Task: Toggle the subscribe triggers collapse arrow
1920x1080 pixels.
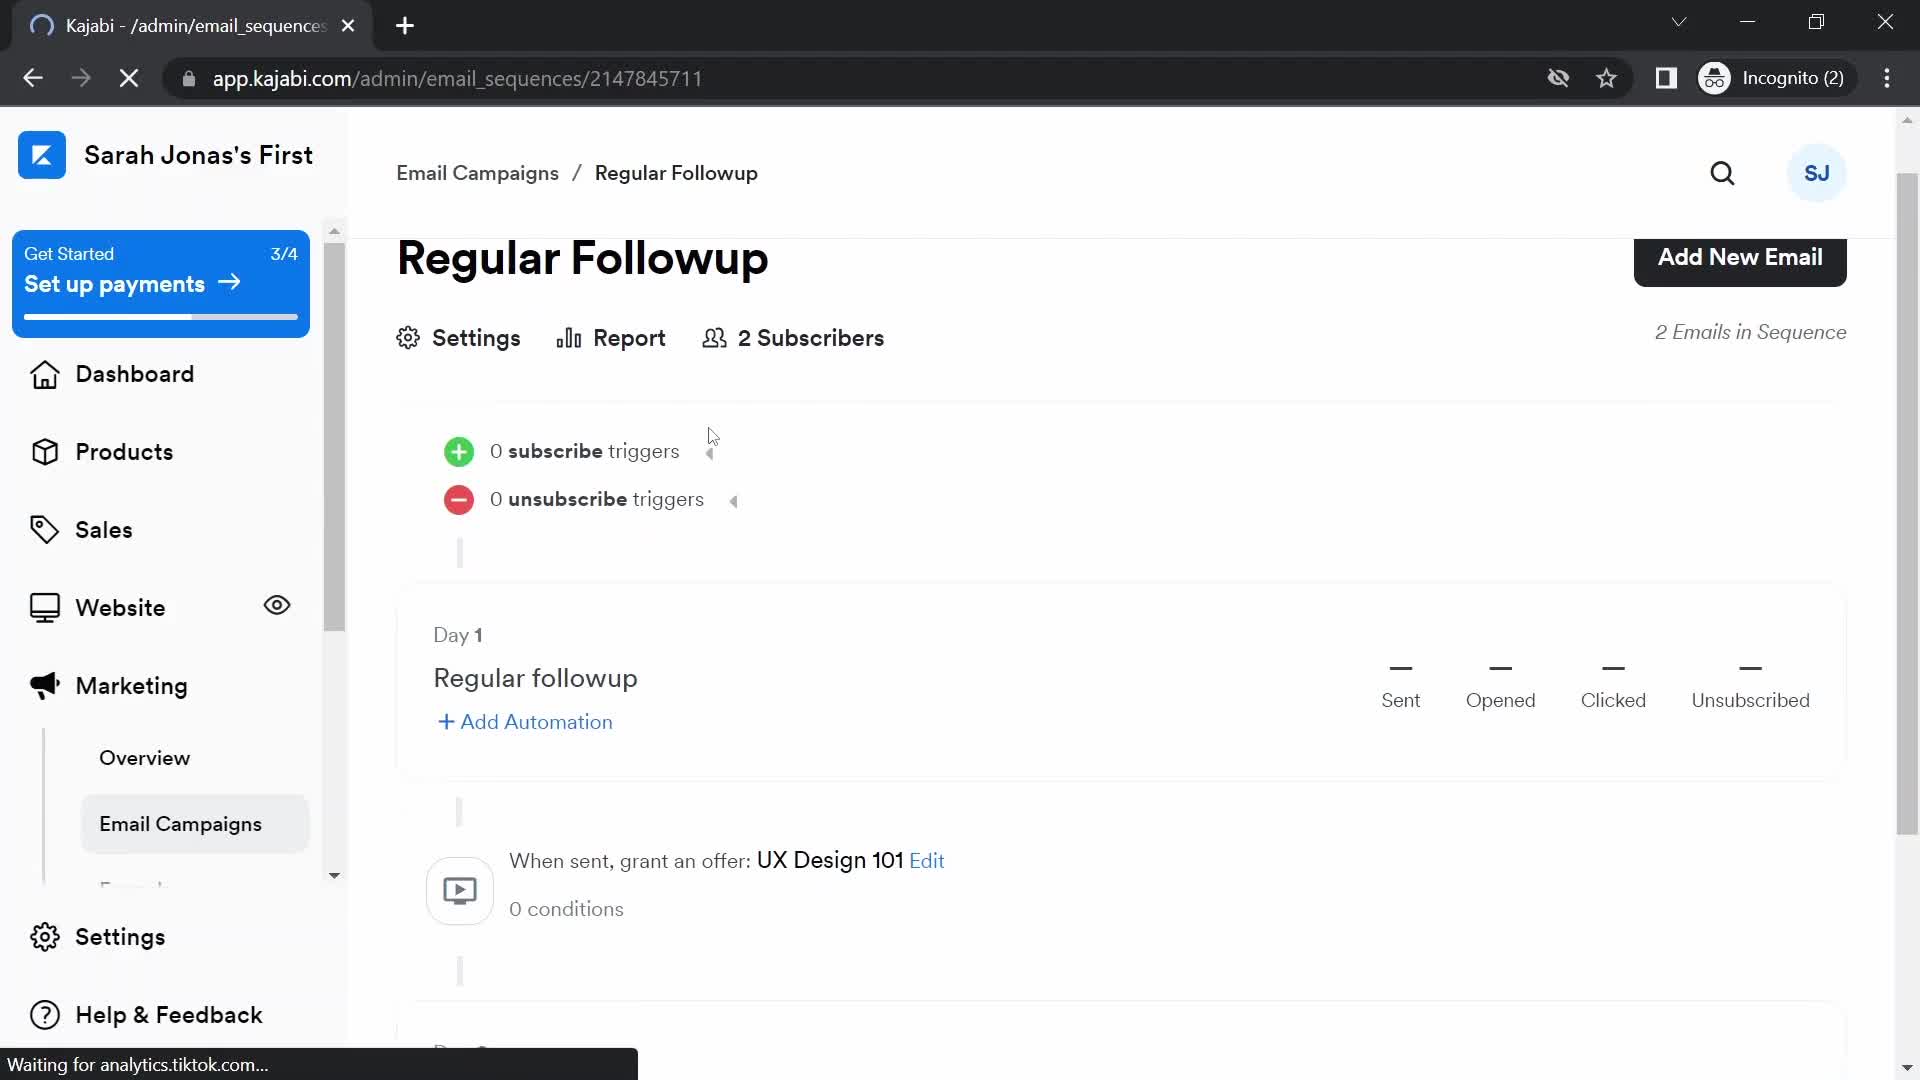Action: [x=709, y=451]
